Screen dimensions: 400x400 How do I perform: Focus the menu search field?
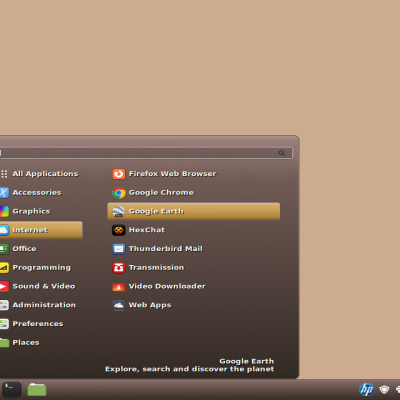point(146,153)
